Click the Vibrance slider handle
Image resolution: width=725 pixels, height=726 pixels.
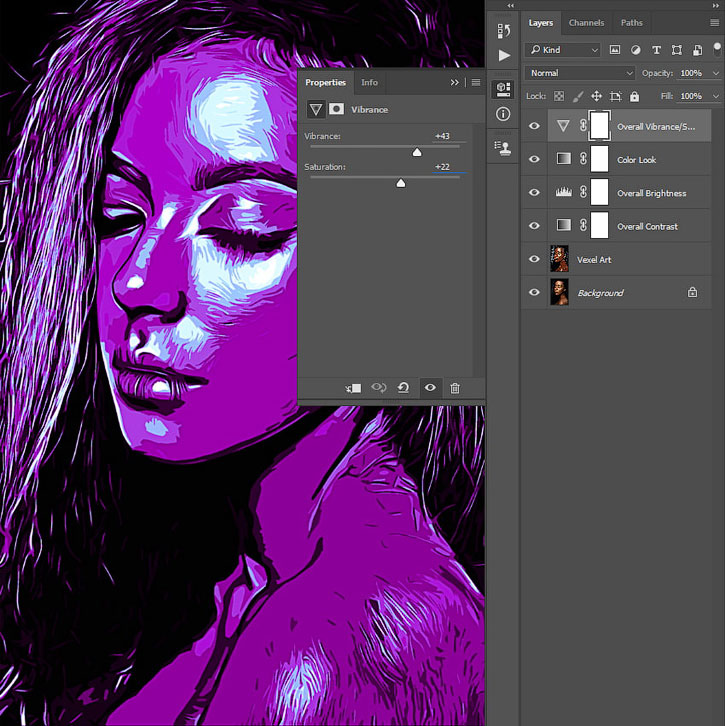(417, 152)
